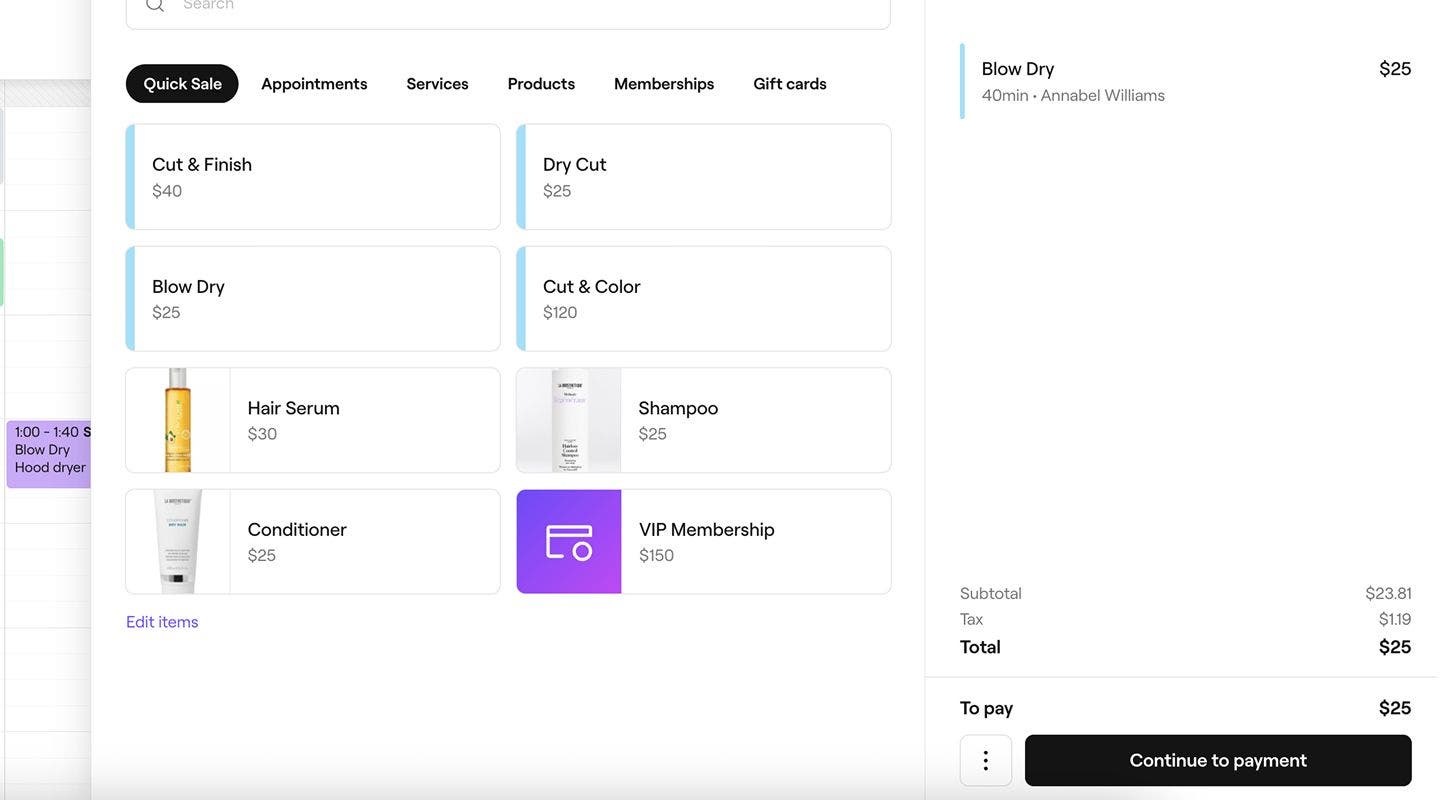Screen dimensions: 1440x800
Task: Switch to the Appointments tab
Action: click(x=314, y=84)
